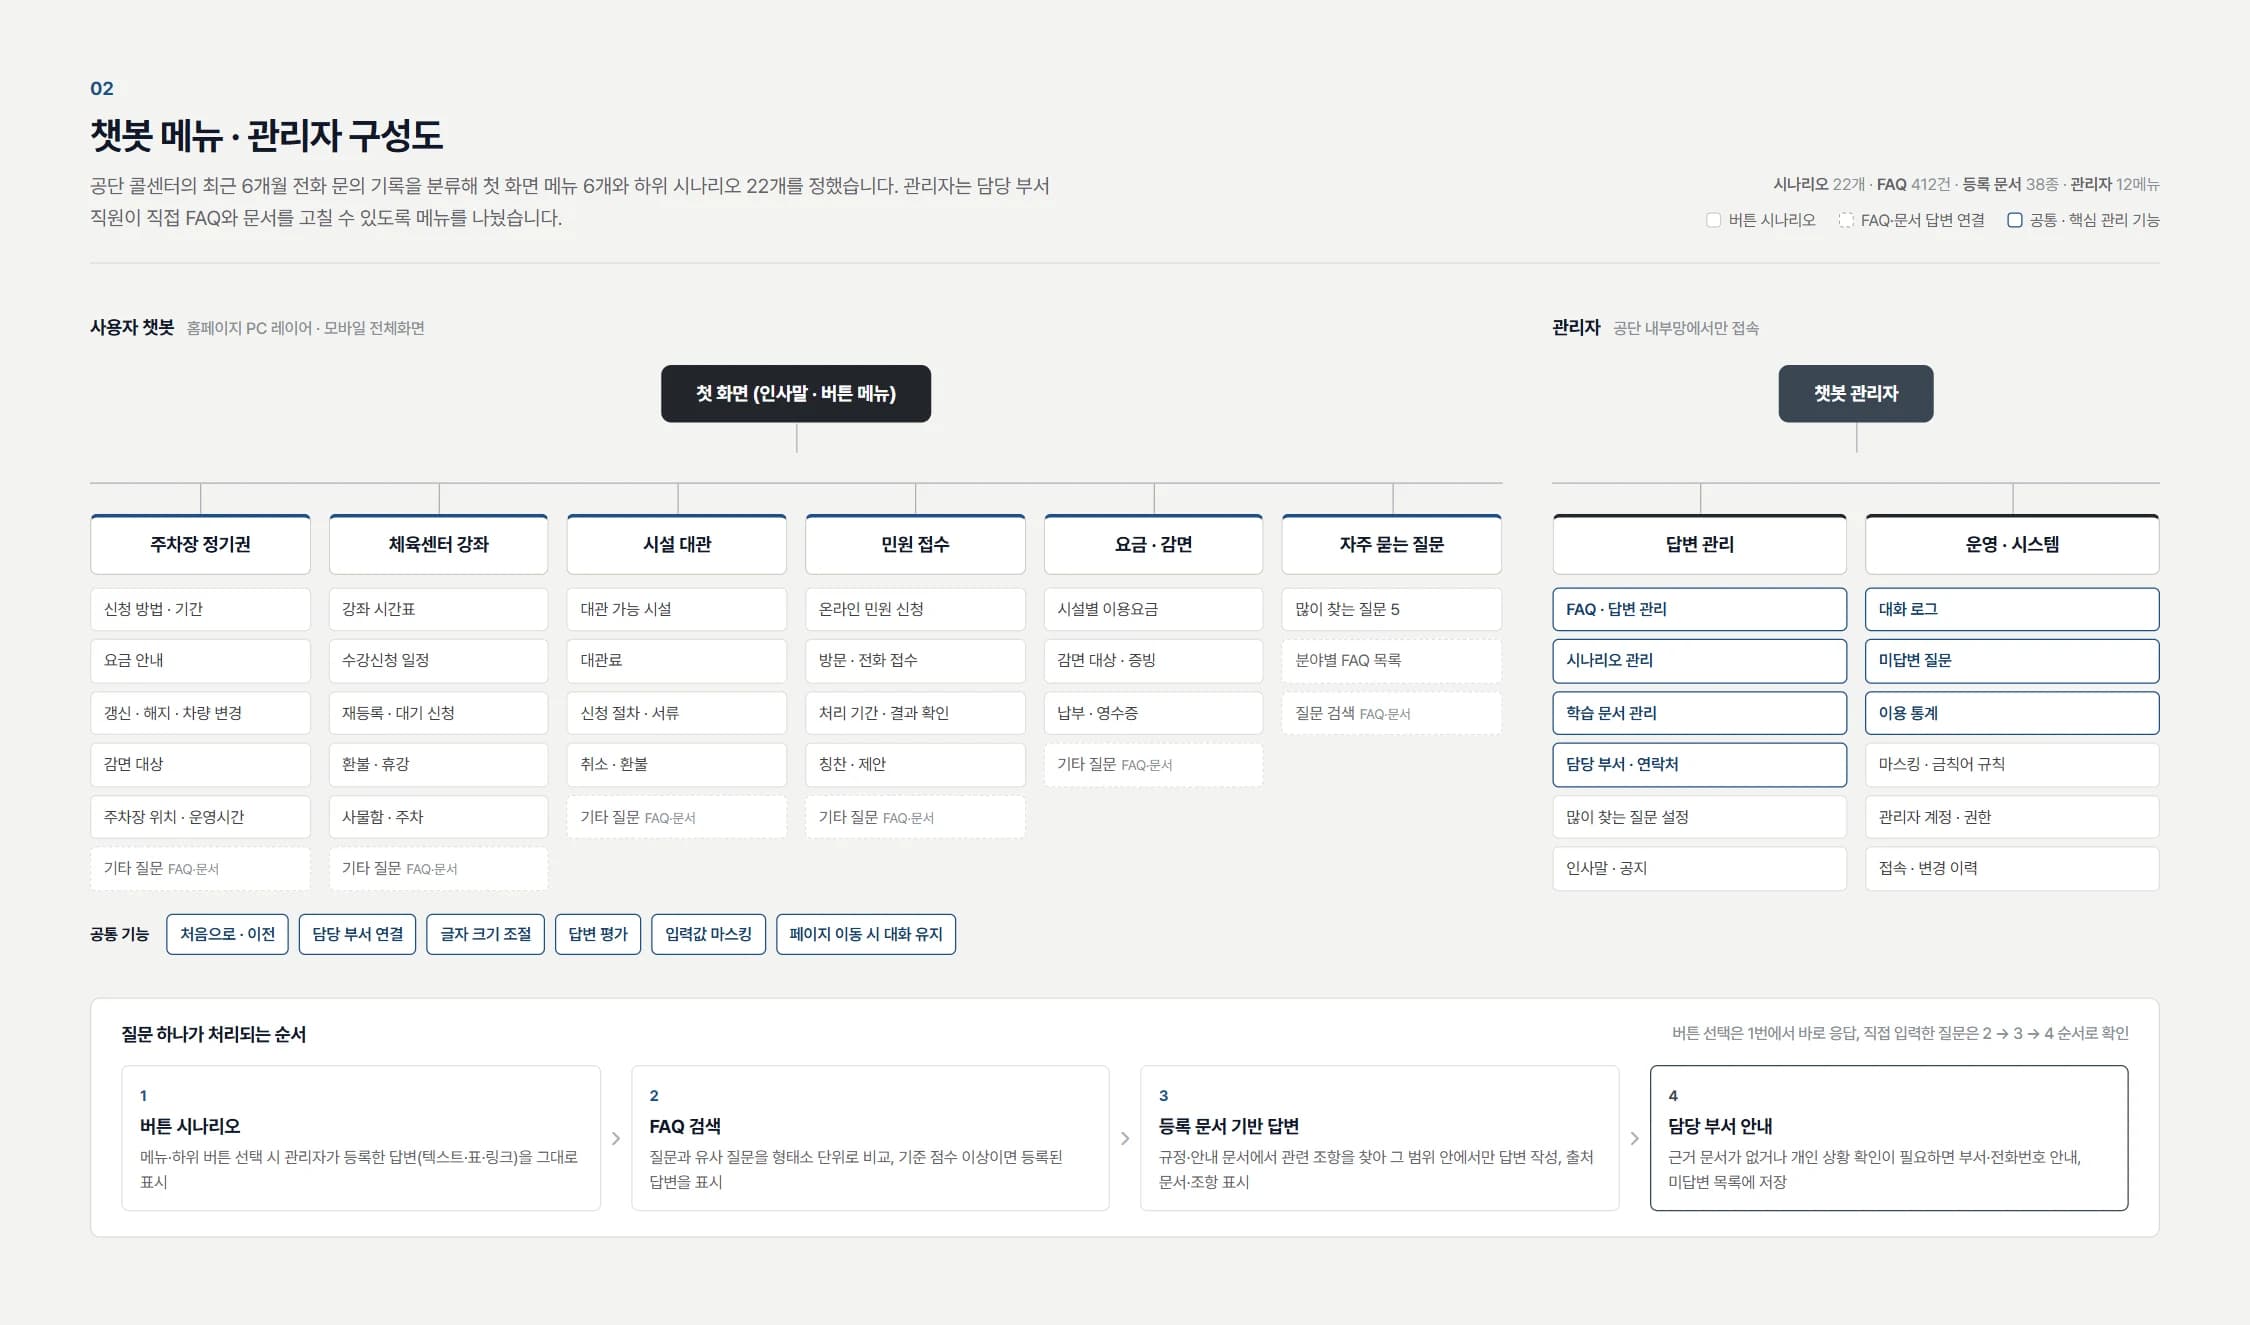
Task: Click the 공통 · 핵심 관리 기능 legend box
Action: point(2014,220)
